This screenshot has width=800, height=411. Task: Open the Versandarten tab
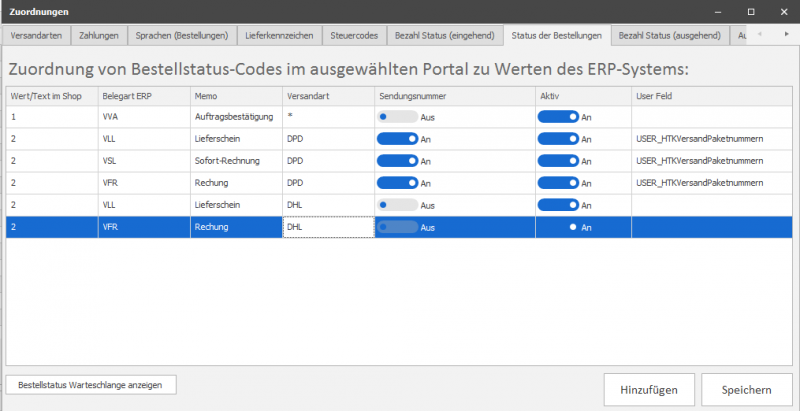36,35
